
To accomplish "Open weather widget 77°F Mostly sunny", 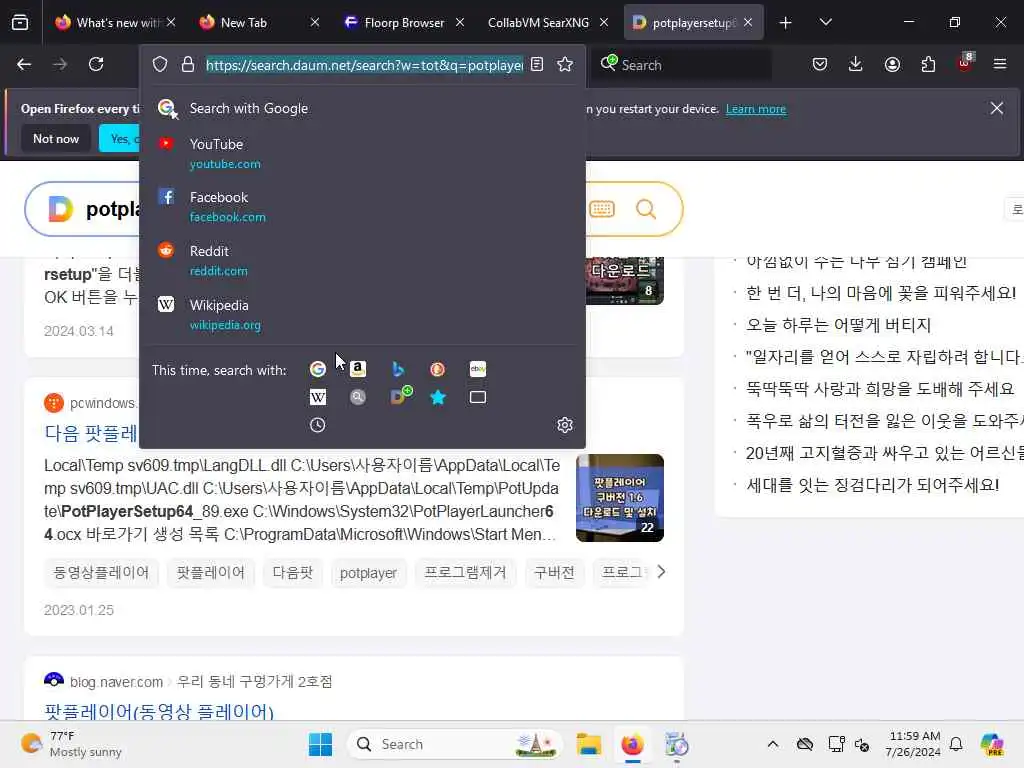I will pyautogui.click(x=71, y=744).
